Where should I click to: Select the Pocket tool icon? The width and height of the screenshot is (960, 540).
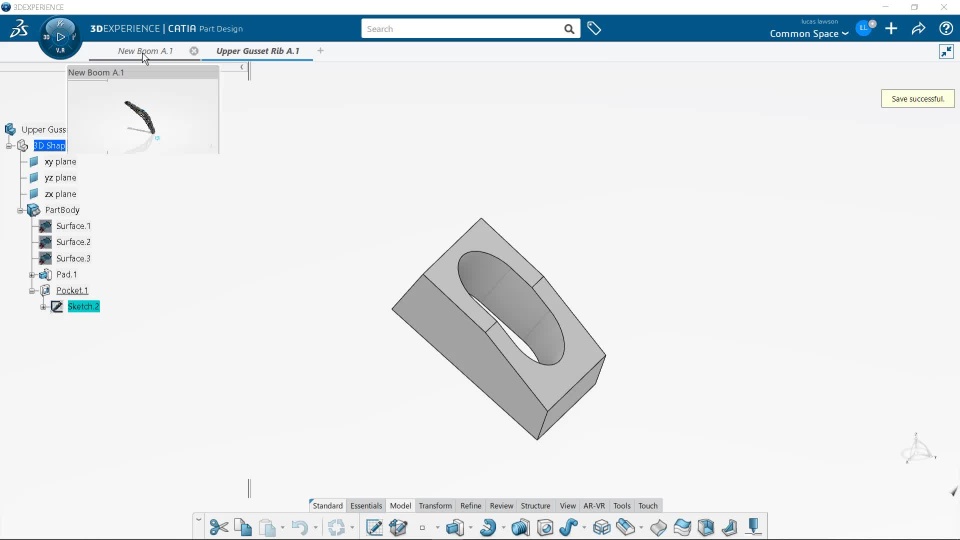pos(520,527)
